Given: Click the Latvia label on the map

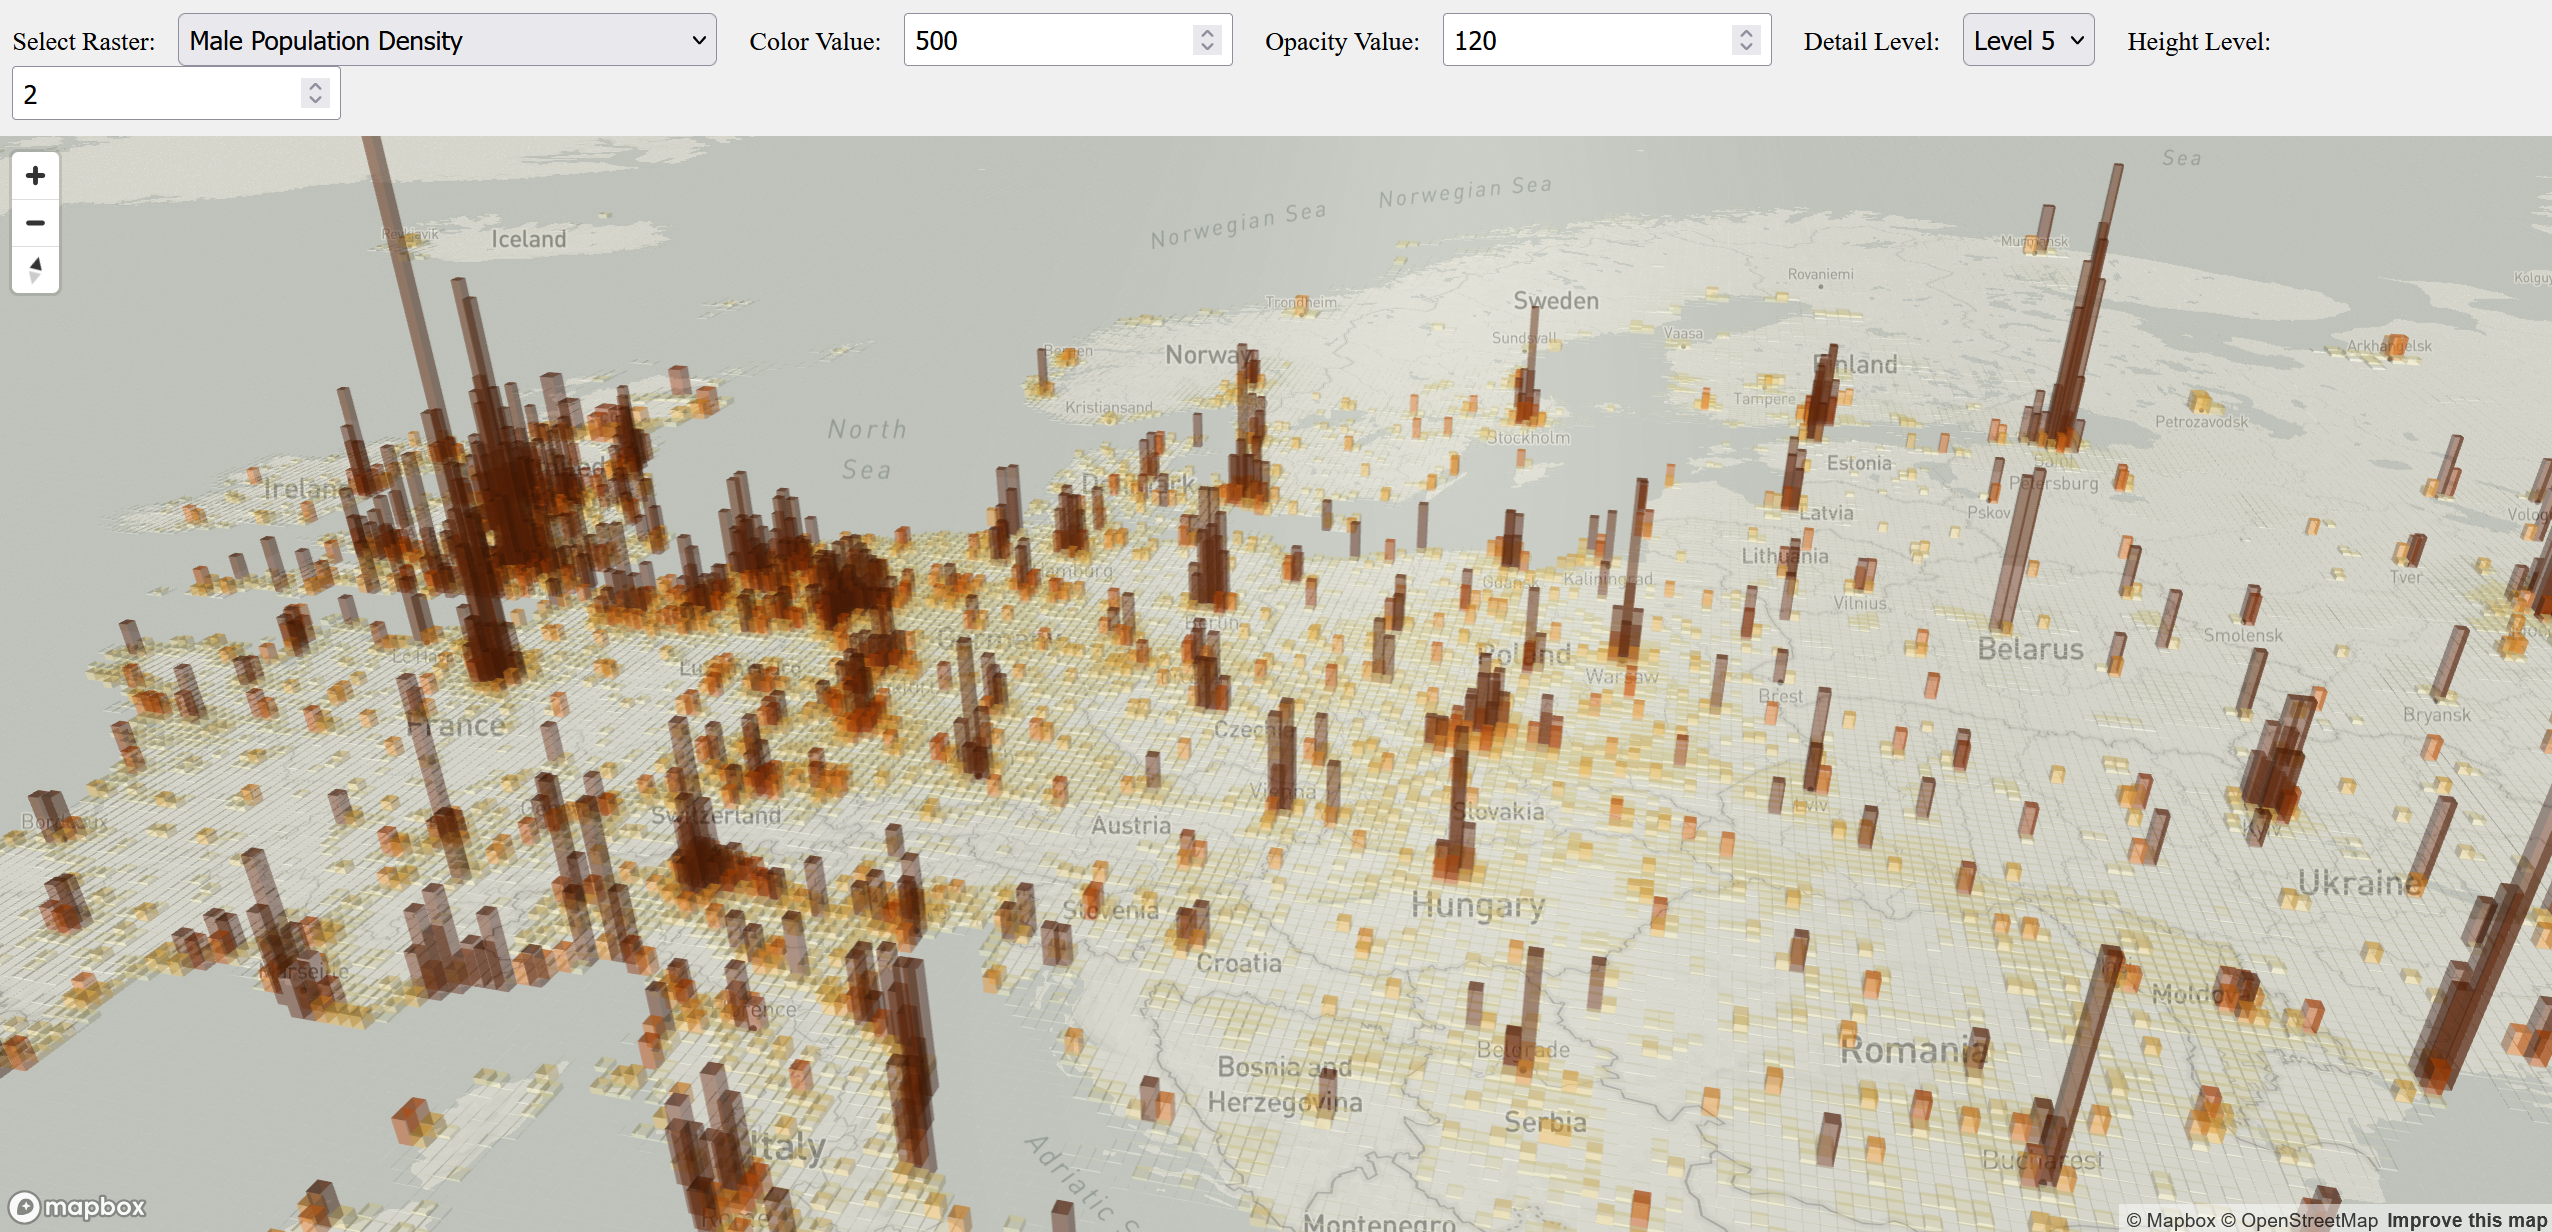Looking at the screenshot, I should [x=1826, y=513].
